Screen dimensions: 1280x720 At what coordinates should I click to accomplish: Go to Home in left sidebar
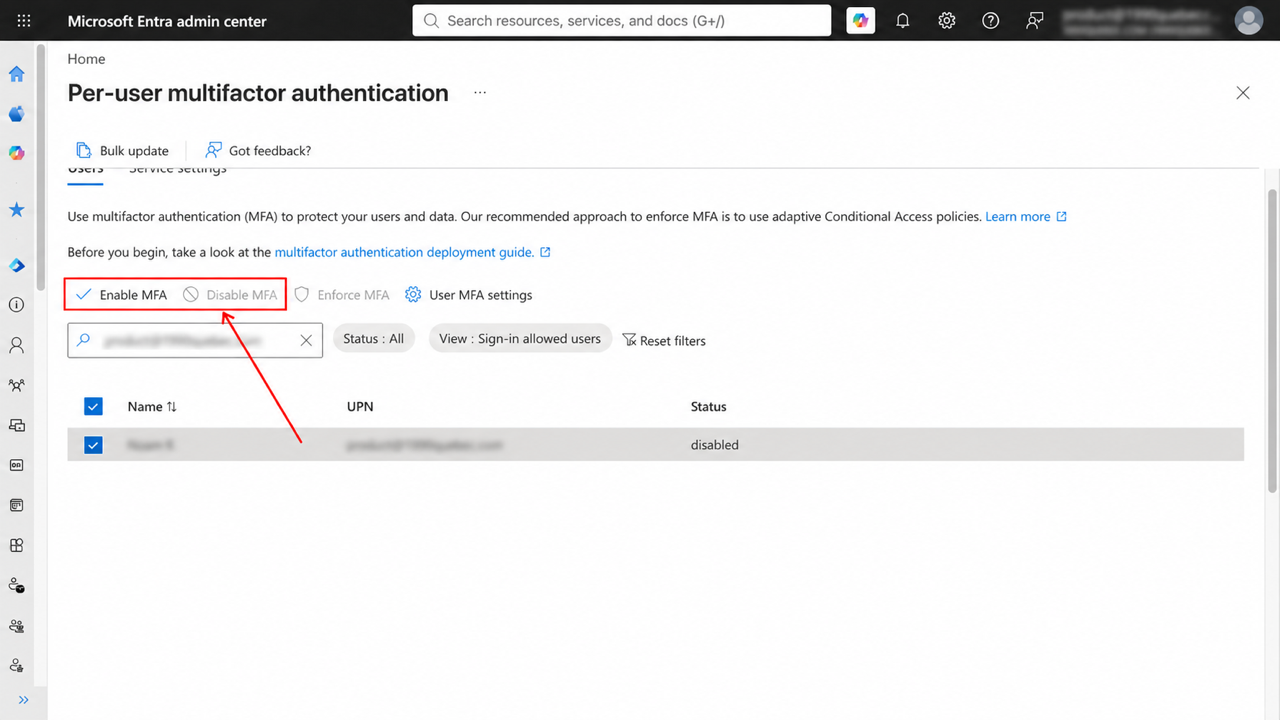(17, 74)
